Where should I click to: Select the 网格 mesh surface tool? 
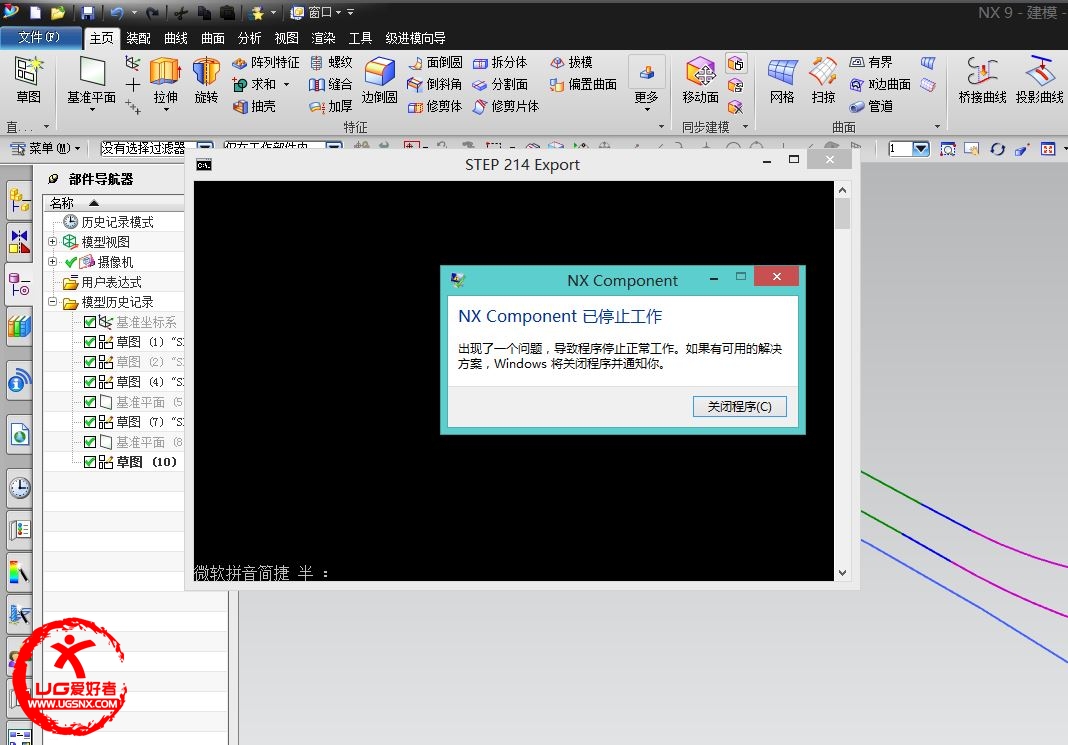click(782, 80)
